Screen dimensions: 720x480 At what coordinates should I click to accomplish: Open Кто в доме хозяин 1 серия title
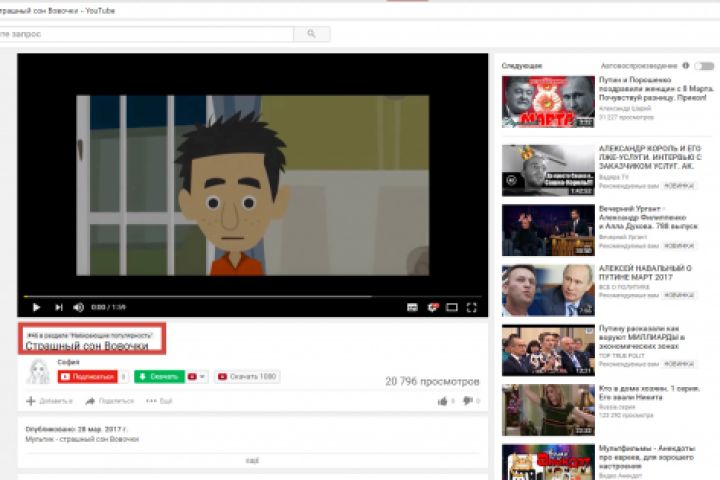649,393
